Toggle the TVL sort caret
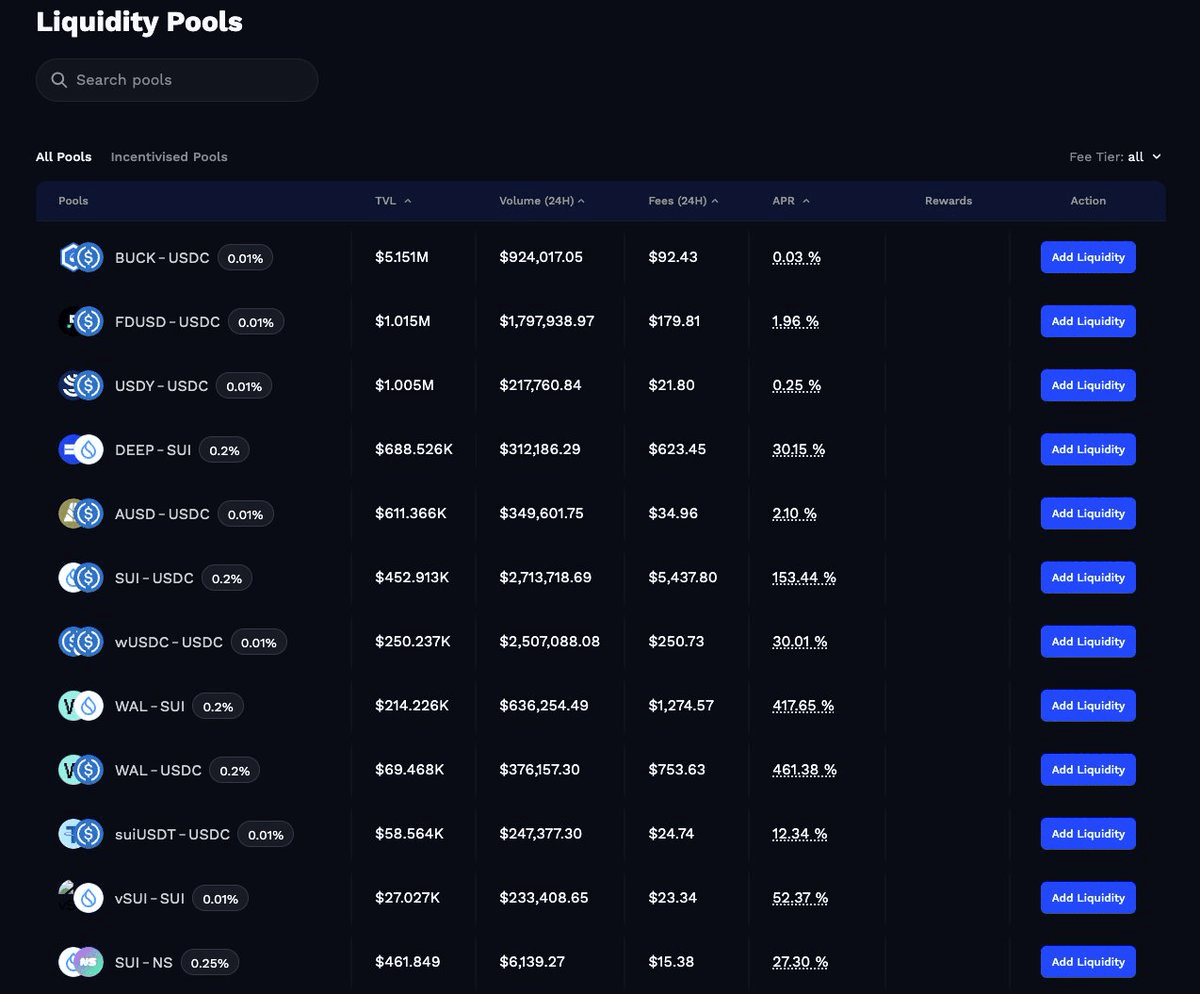 point(406,200)
